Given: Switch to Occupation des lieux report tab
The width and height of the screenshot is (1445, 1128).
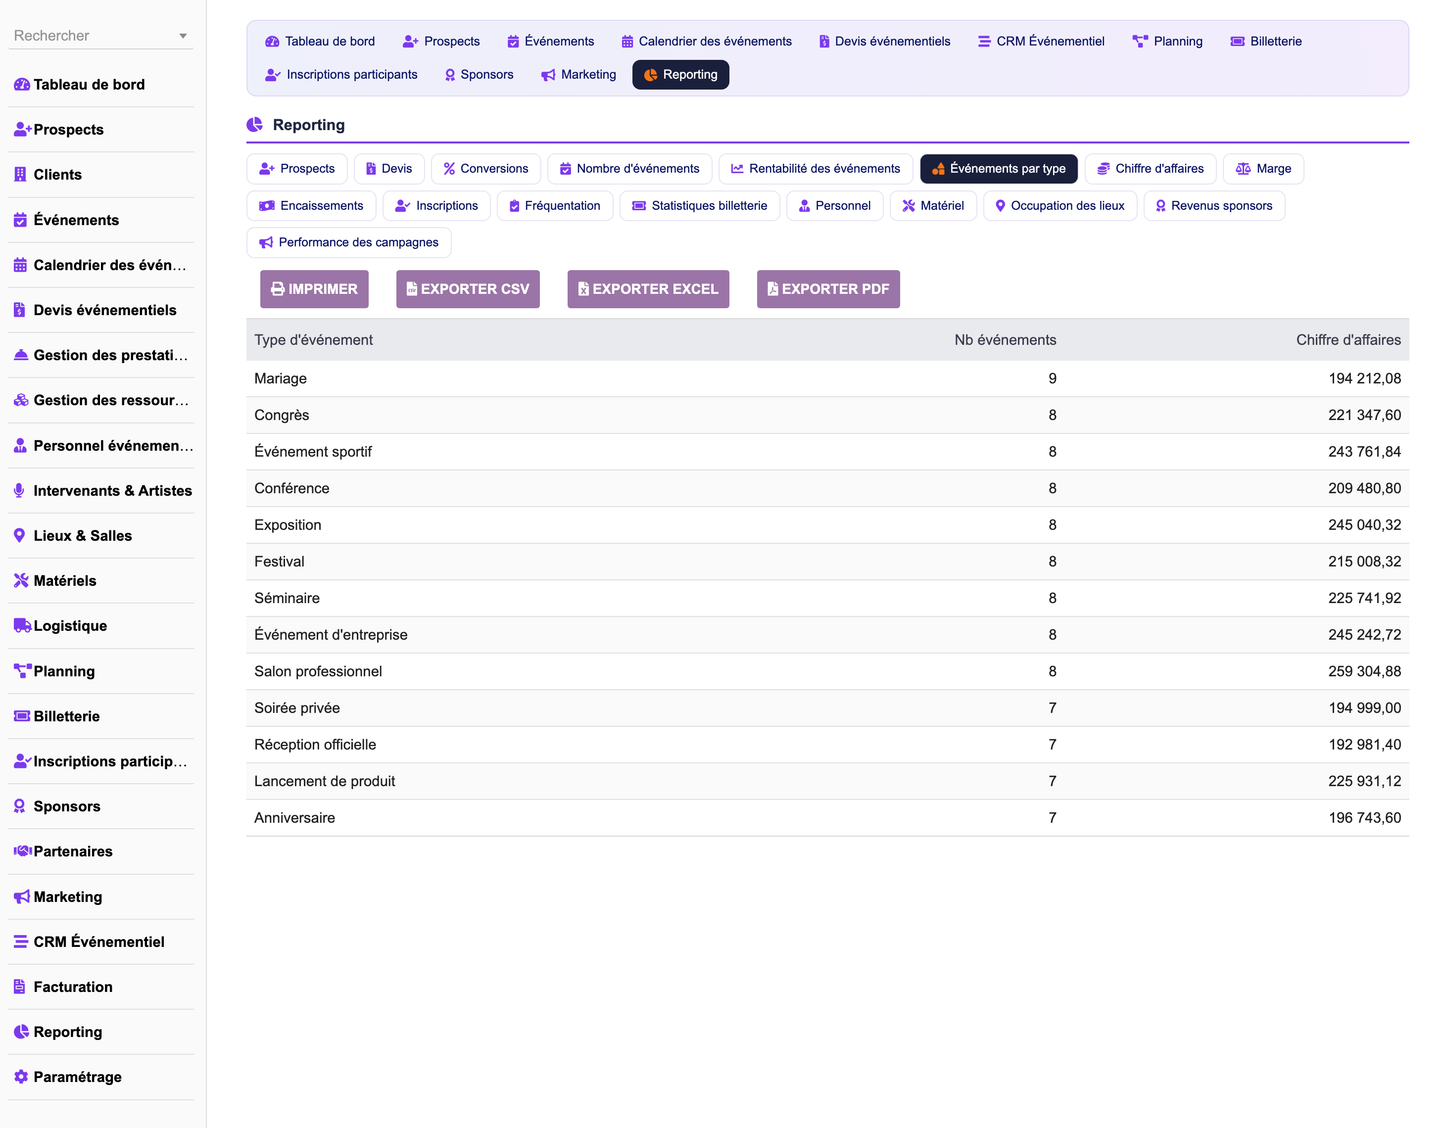Looking at the screenshot, I should [x=1060, y=206].
